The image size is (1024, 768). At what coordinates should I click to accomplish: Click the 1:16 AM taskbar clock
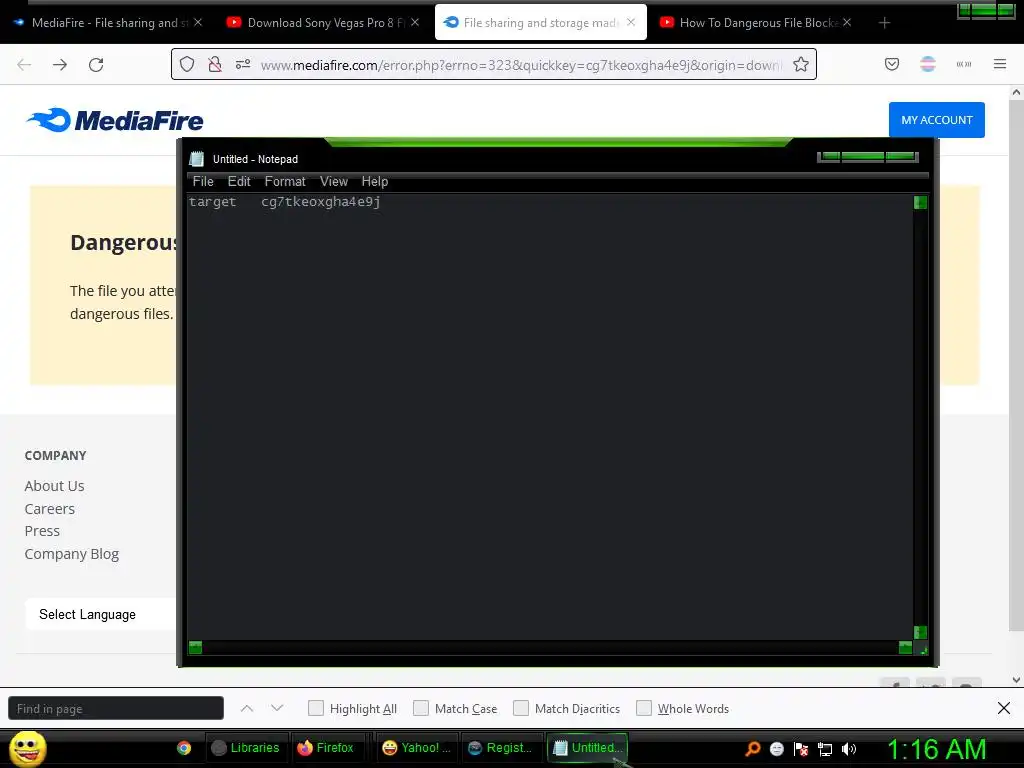tap(936, 749)
